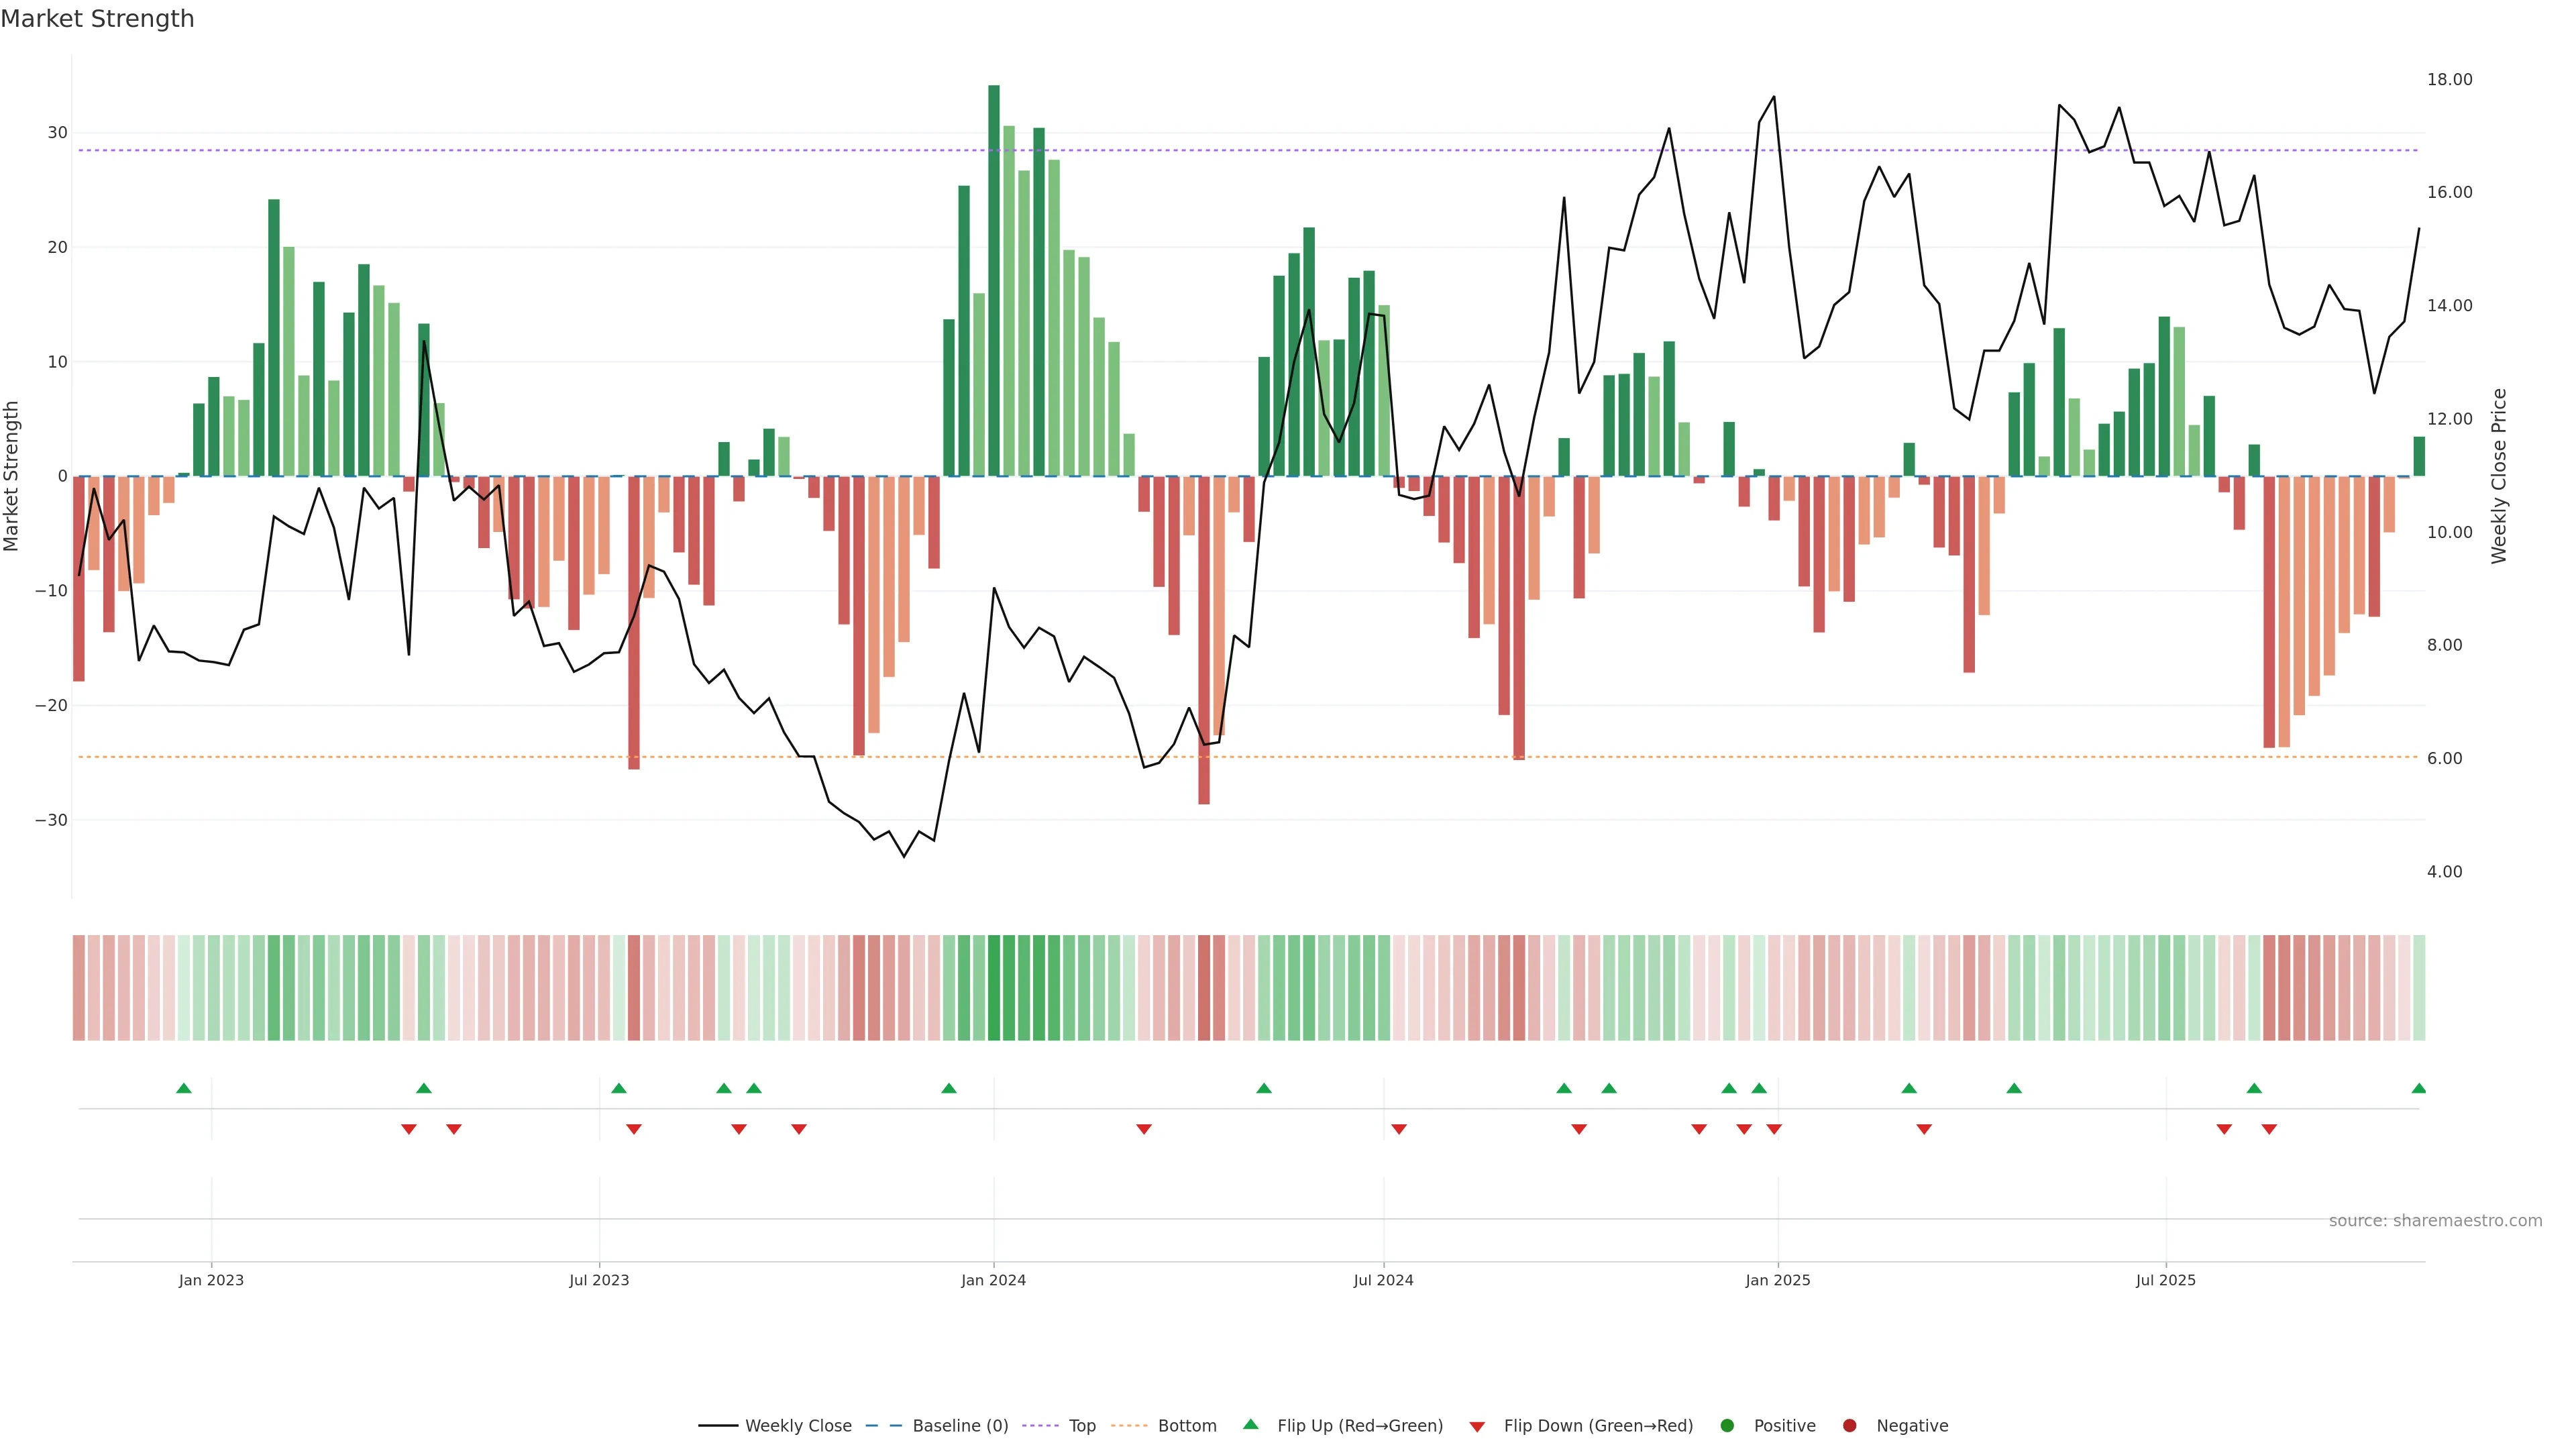
Task: Click the leftmost green flip-up triangle marker
Action: (x=184, y=1088)
